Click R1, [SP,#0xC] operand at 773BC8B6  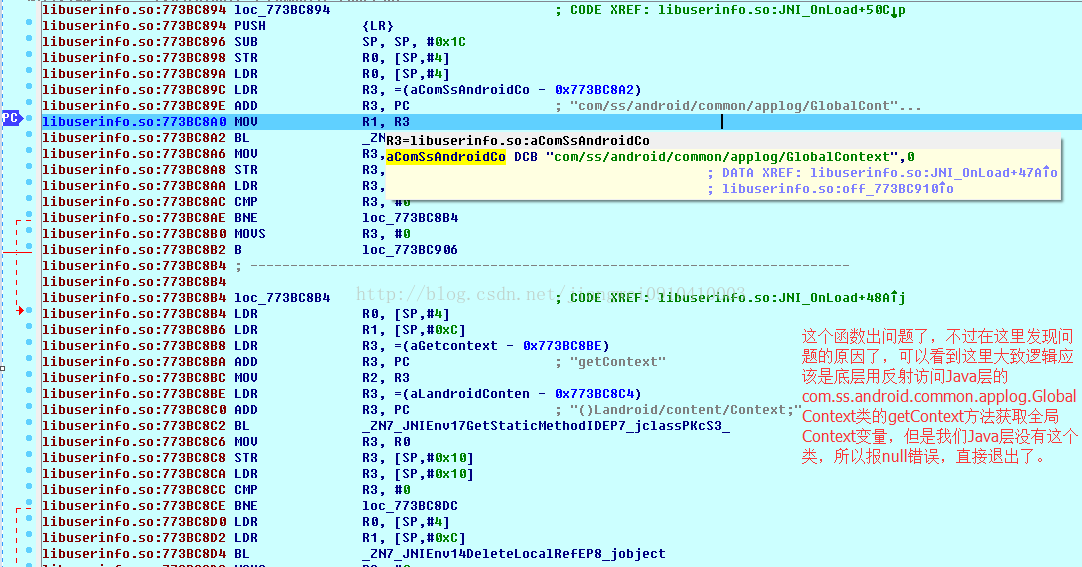pos(414,330)
